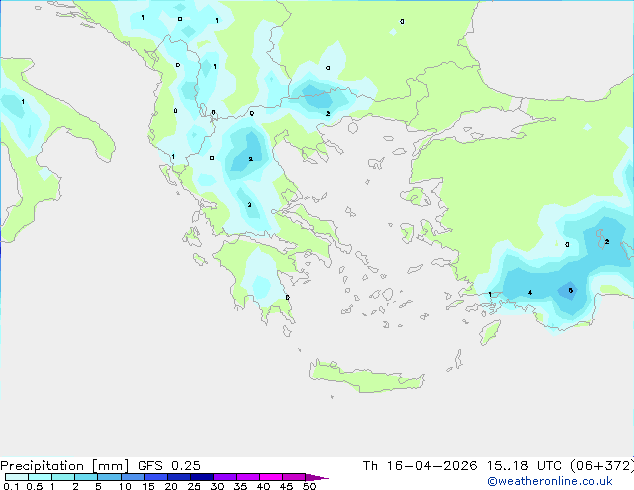Click the legend tick label '0.1'

pos(11,486)
